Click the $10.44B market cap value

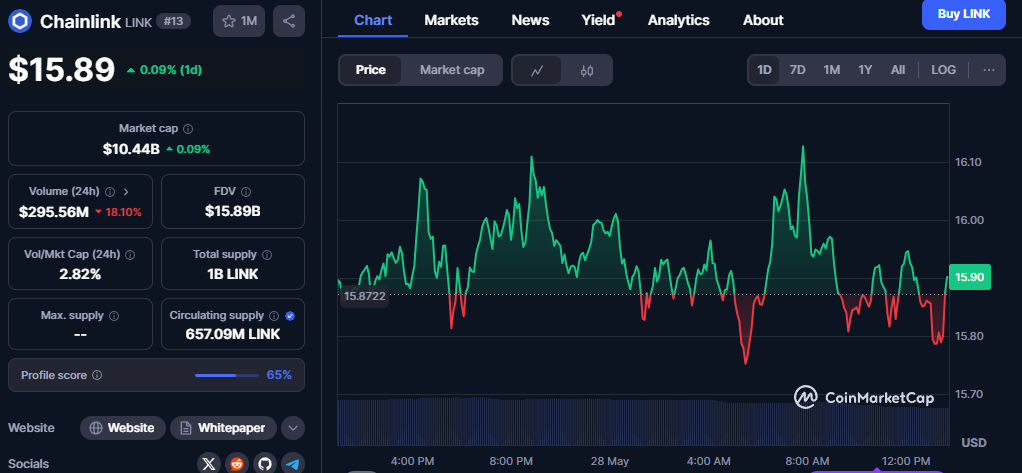point(131,149)
